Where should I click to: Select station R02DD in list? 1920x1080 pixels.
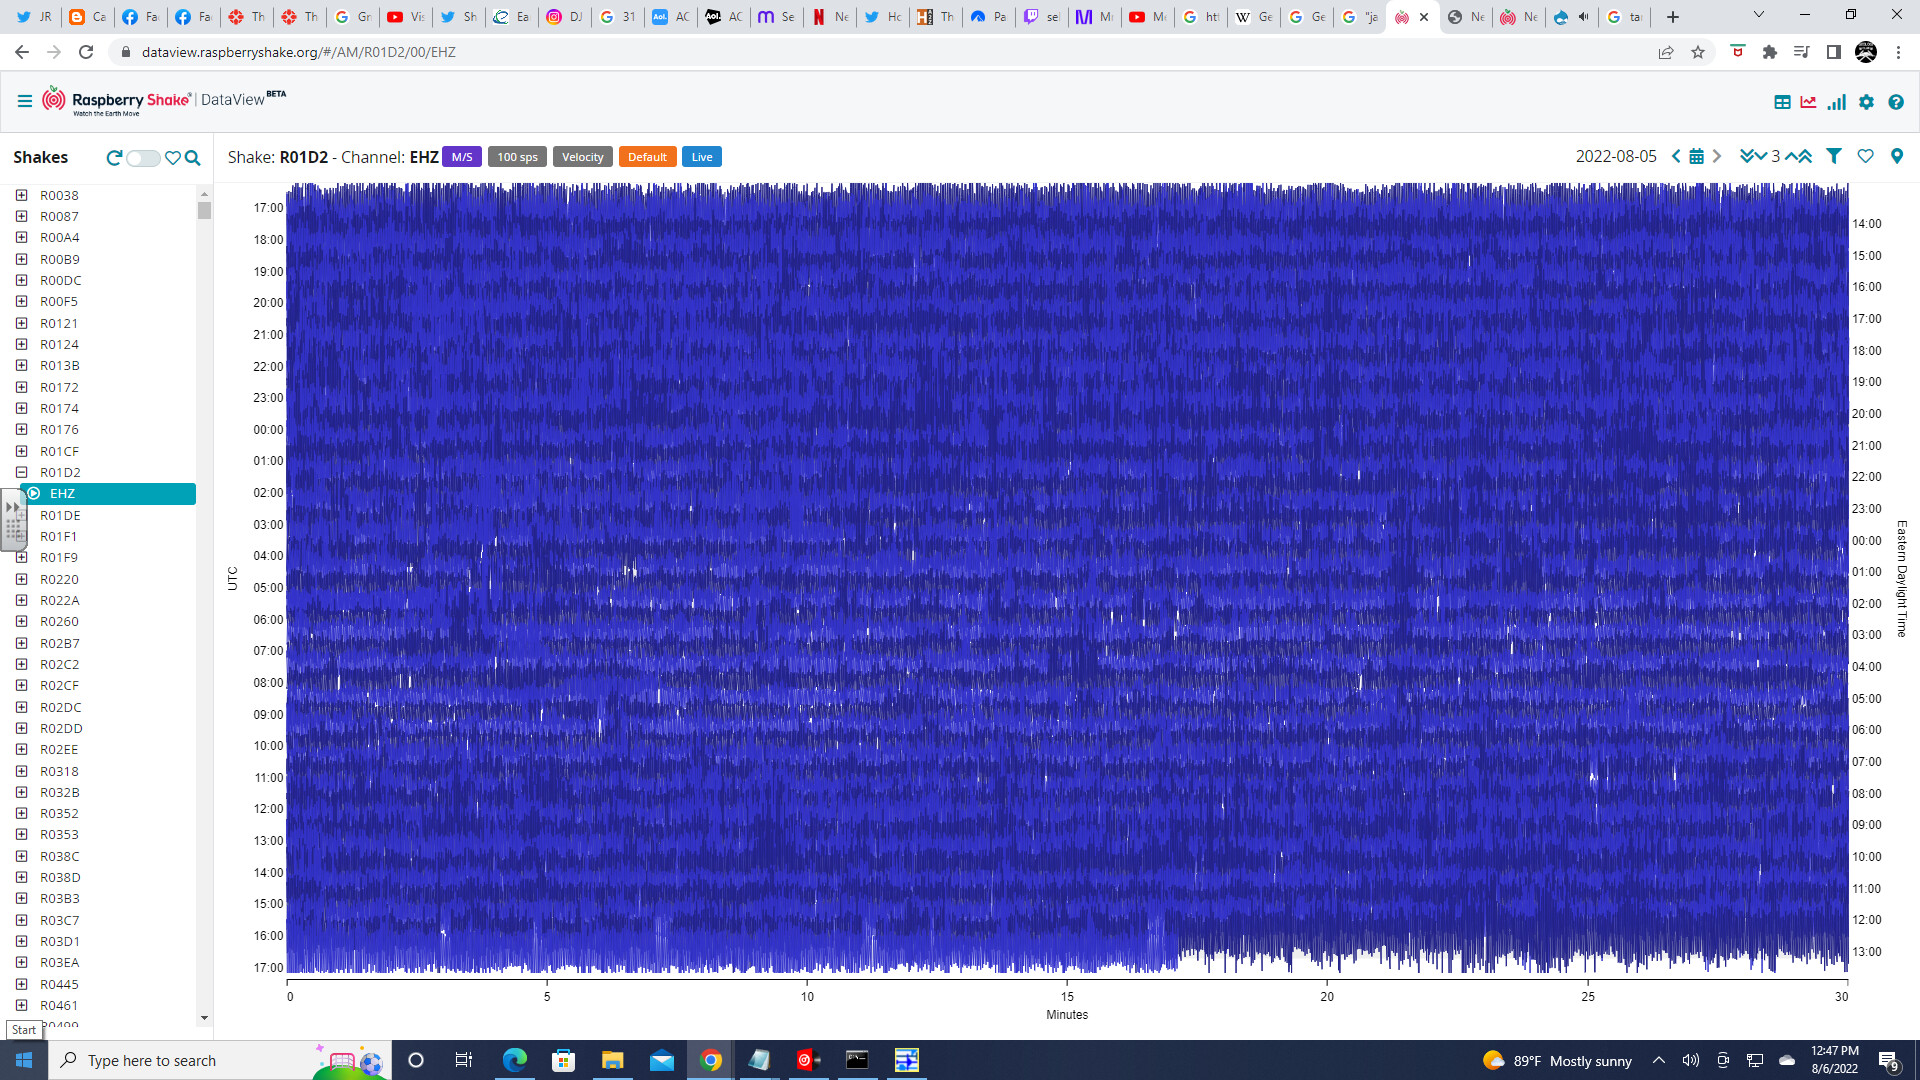(x=61, y=728)
